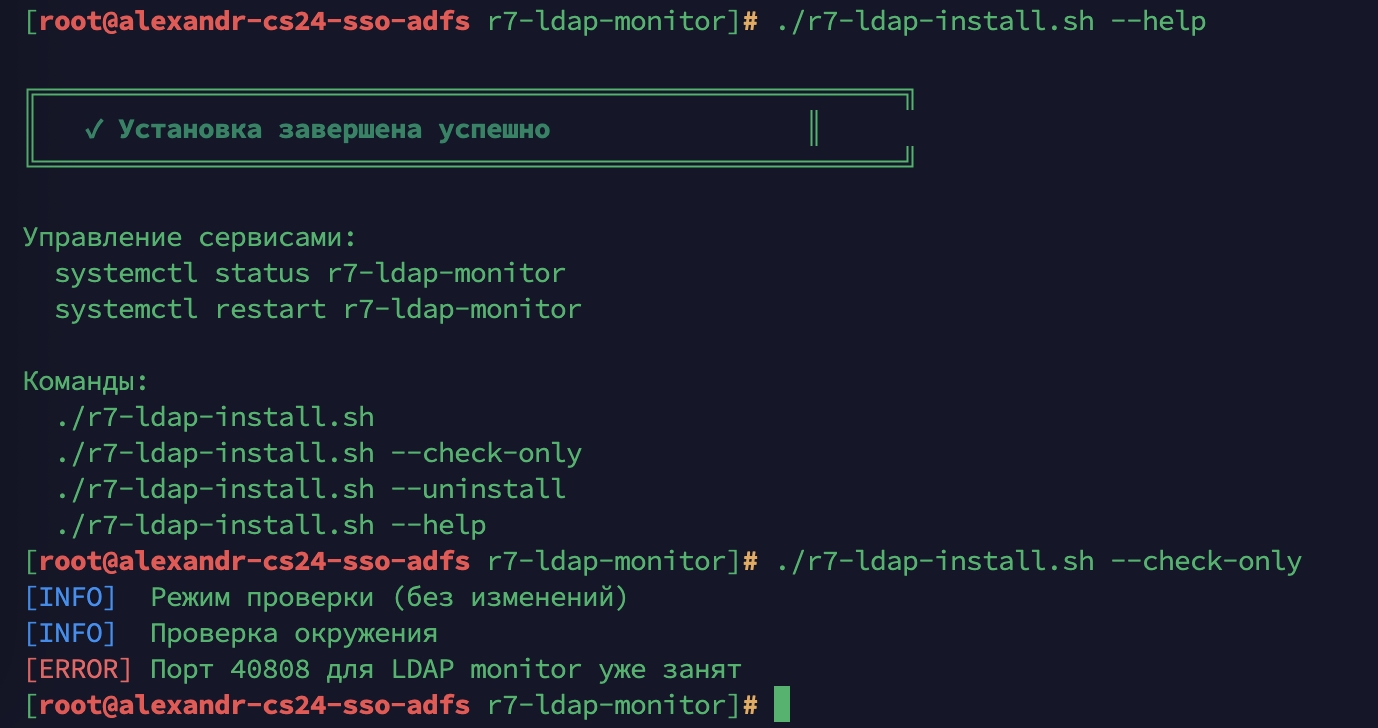
Task: Select the "systemctl status r7-ldap-monitor" line
Action: click(x=310, y=273)
